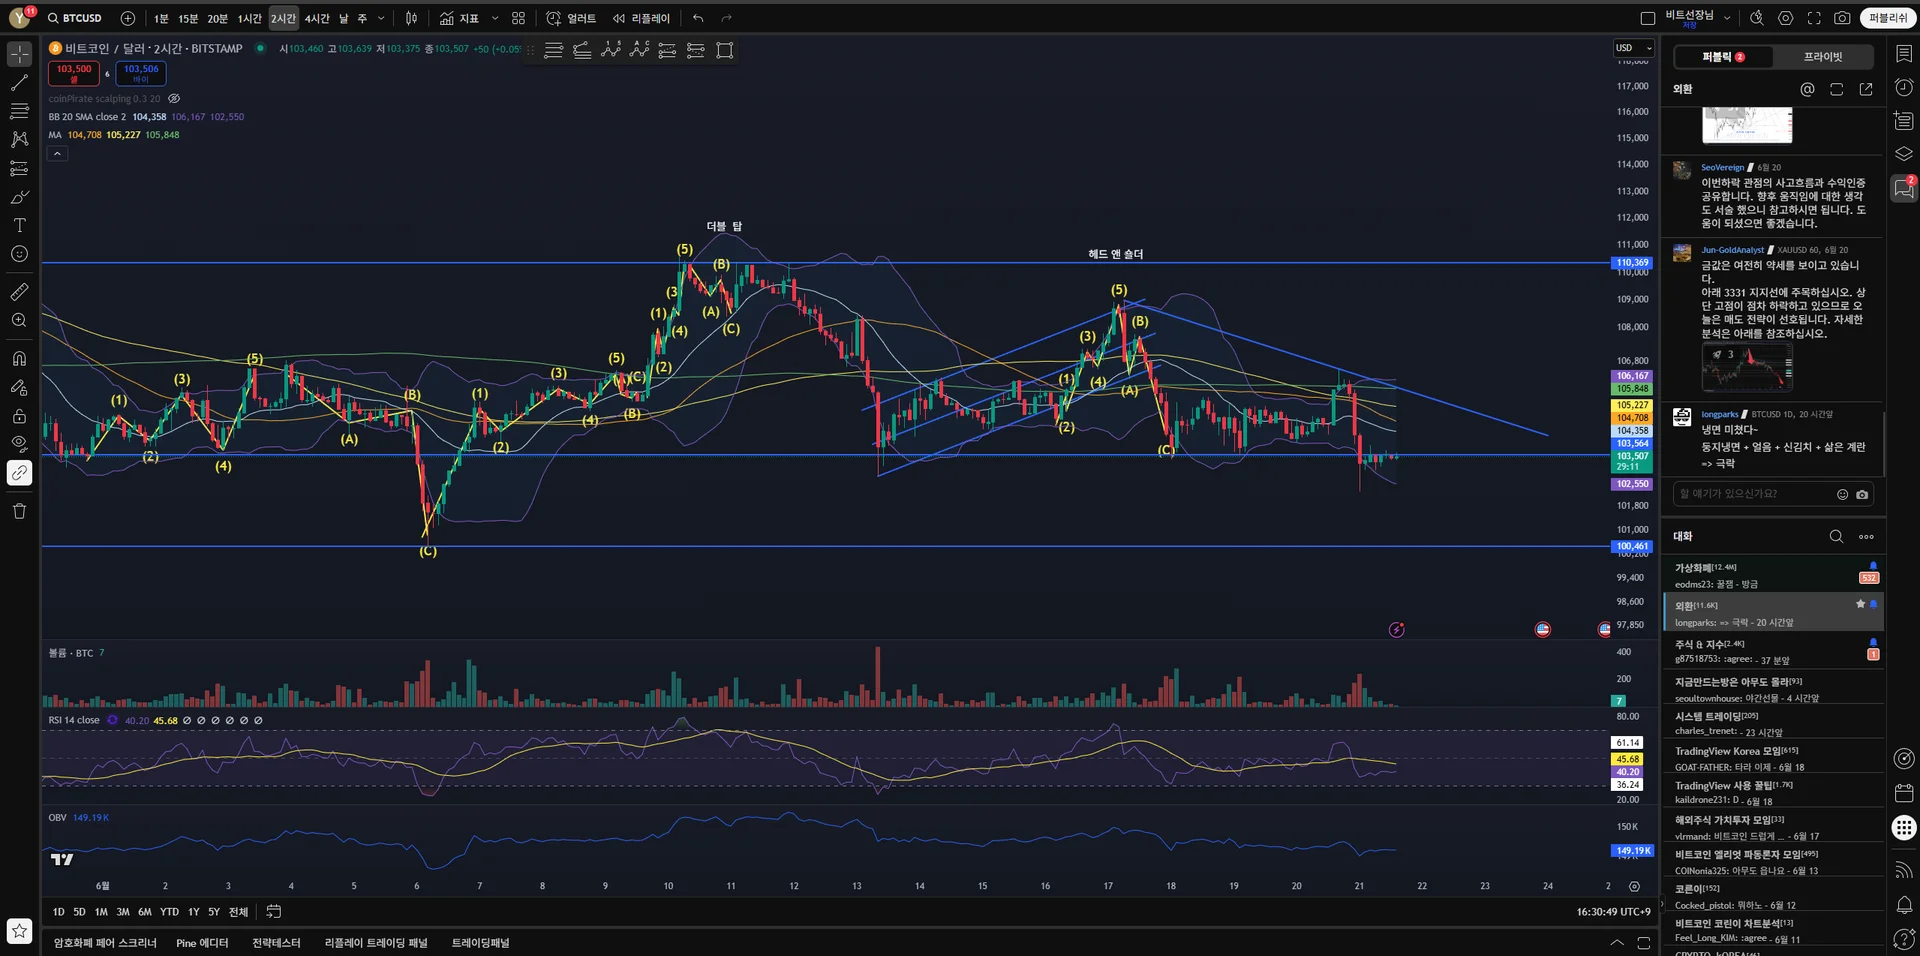1920x956 pixels.
Task: Open the chart patterns tool group
Action: (x=19, y=140)
